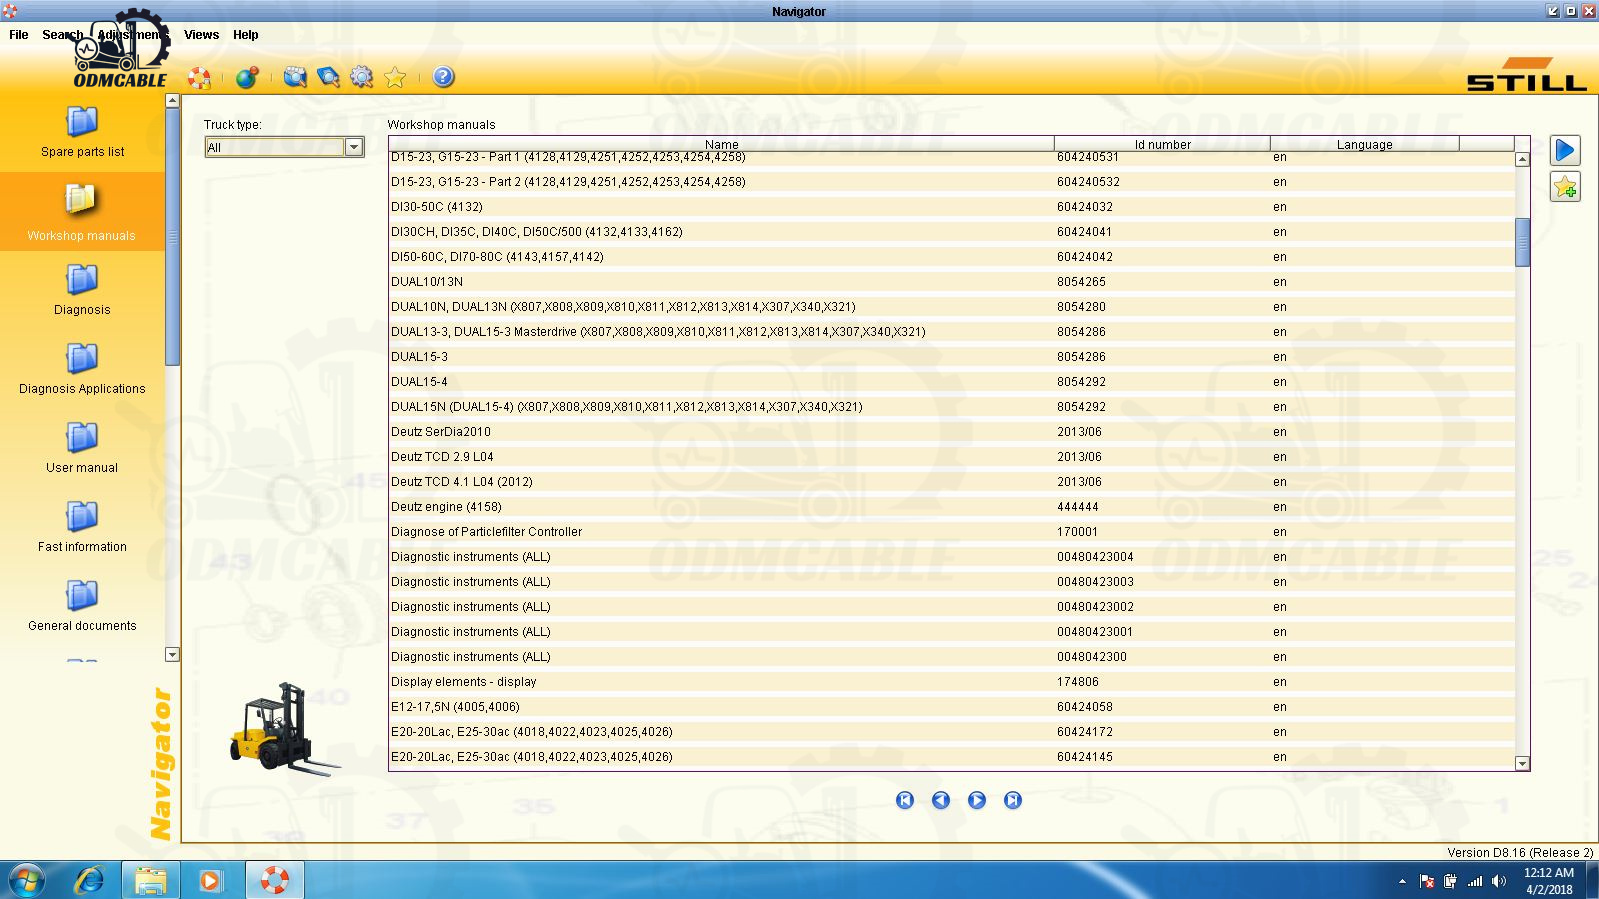Sort by the Name column header

(721, 144)
